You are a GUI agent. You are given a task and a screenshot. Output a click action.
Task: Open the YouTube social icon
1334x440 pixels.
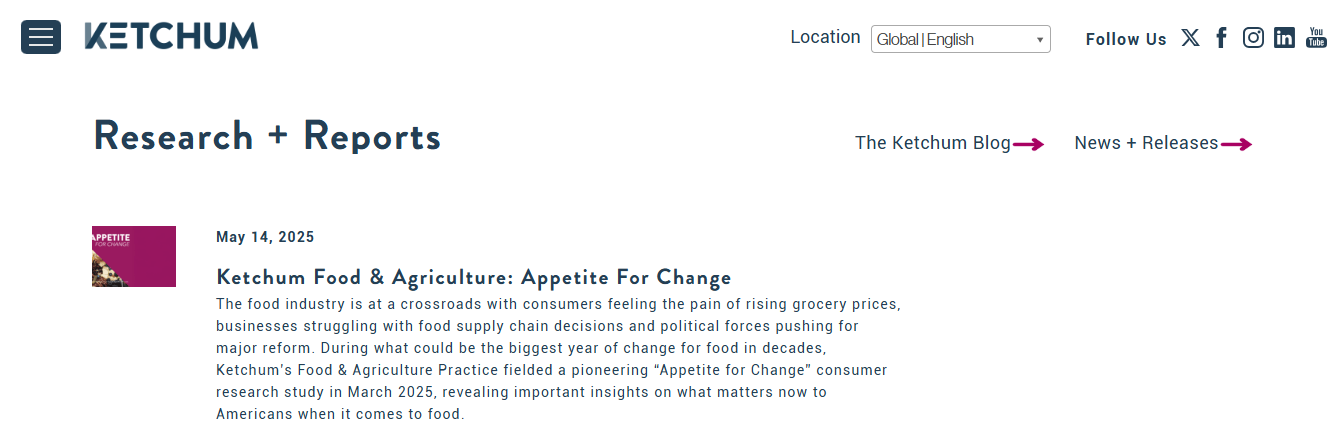1316,38
